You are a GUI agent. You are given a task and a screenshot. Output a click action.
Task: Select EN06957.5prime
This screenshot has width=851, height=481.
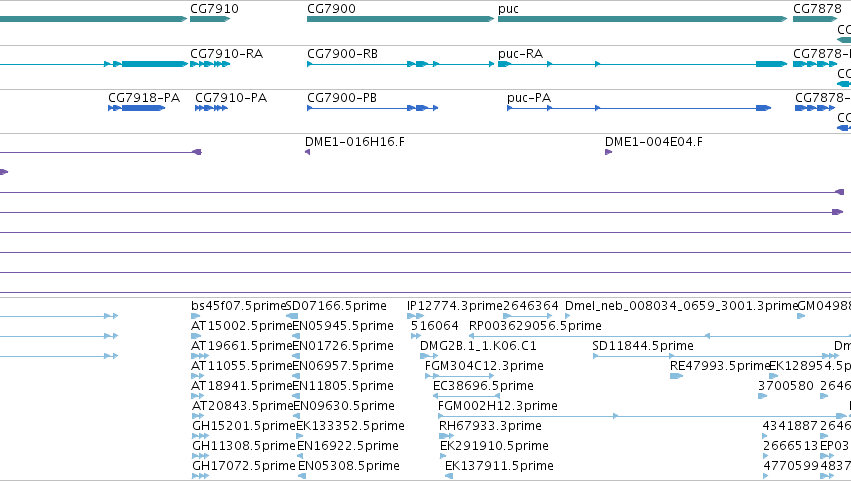coord(343,366)
